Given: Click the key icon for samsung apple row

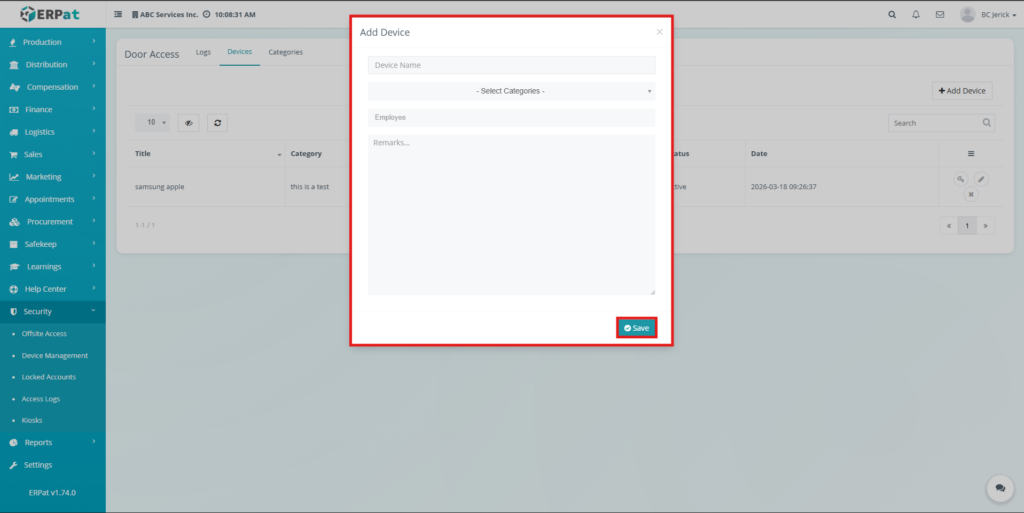Looking at the screenshot, I should pyautogui.click(x=961, y=179).
